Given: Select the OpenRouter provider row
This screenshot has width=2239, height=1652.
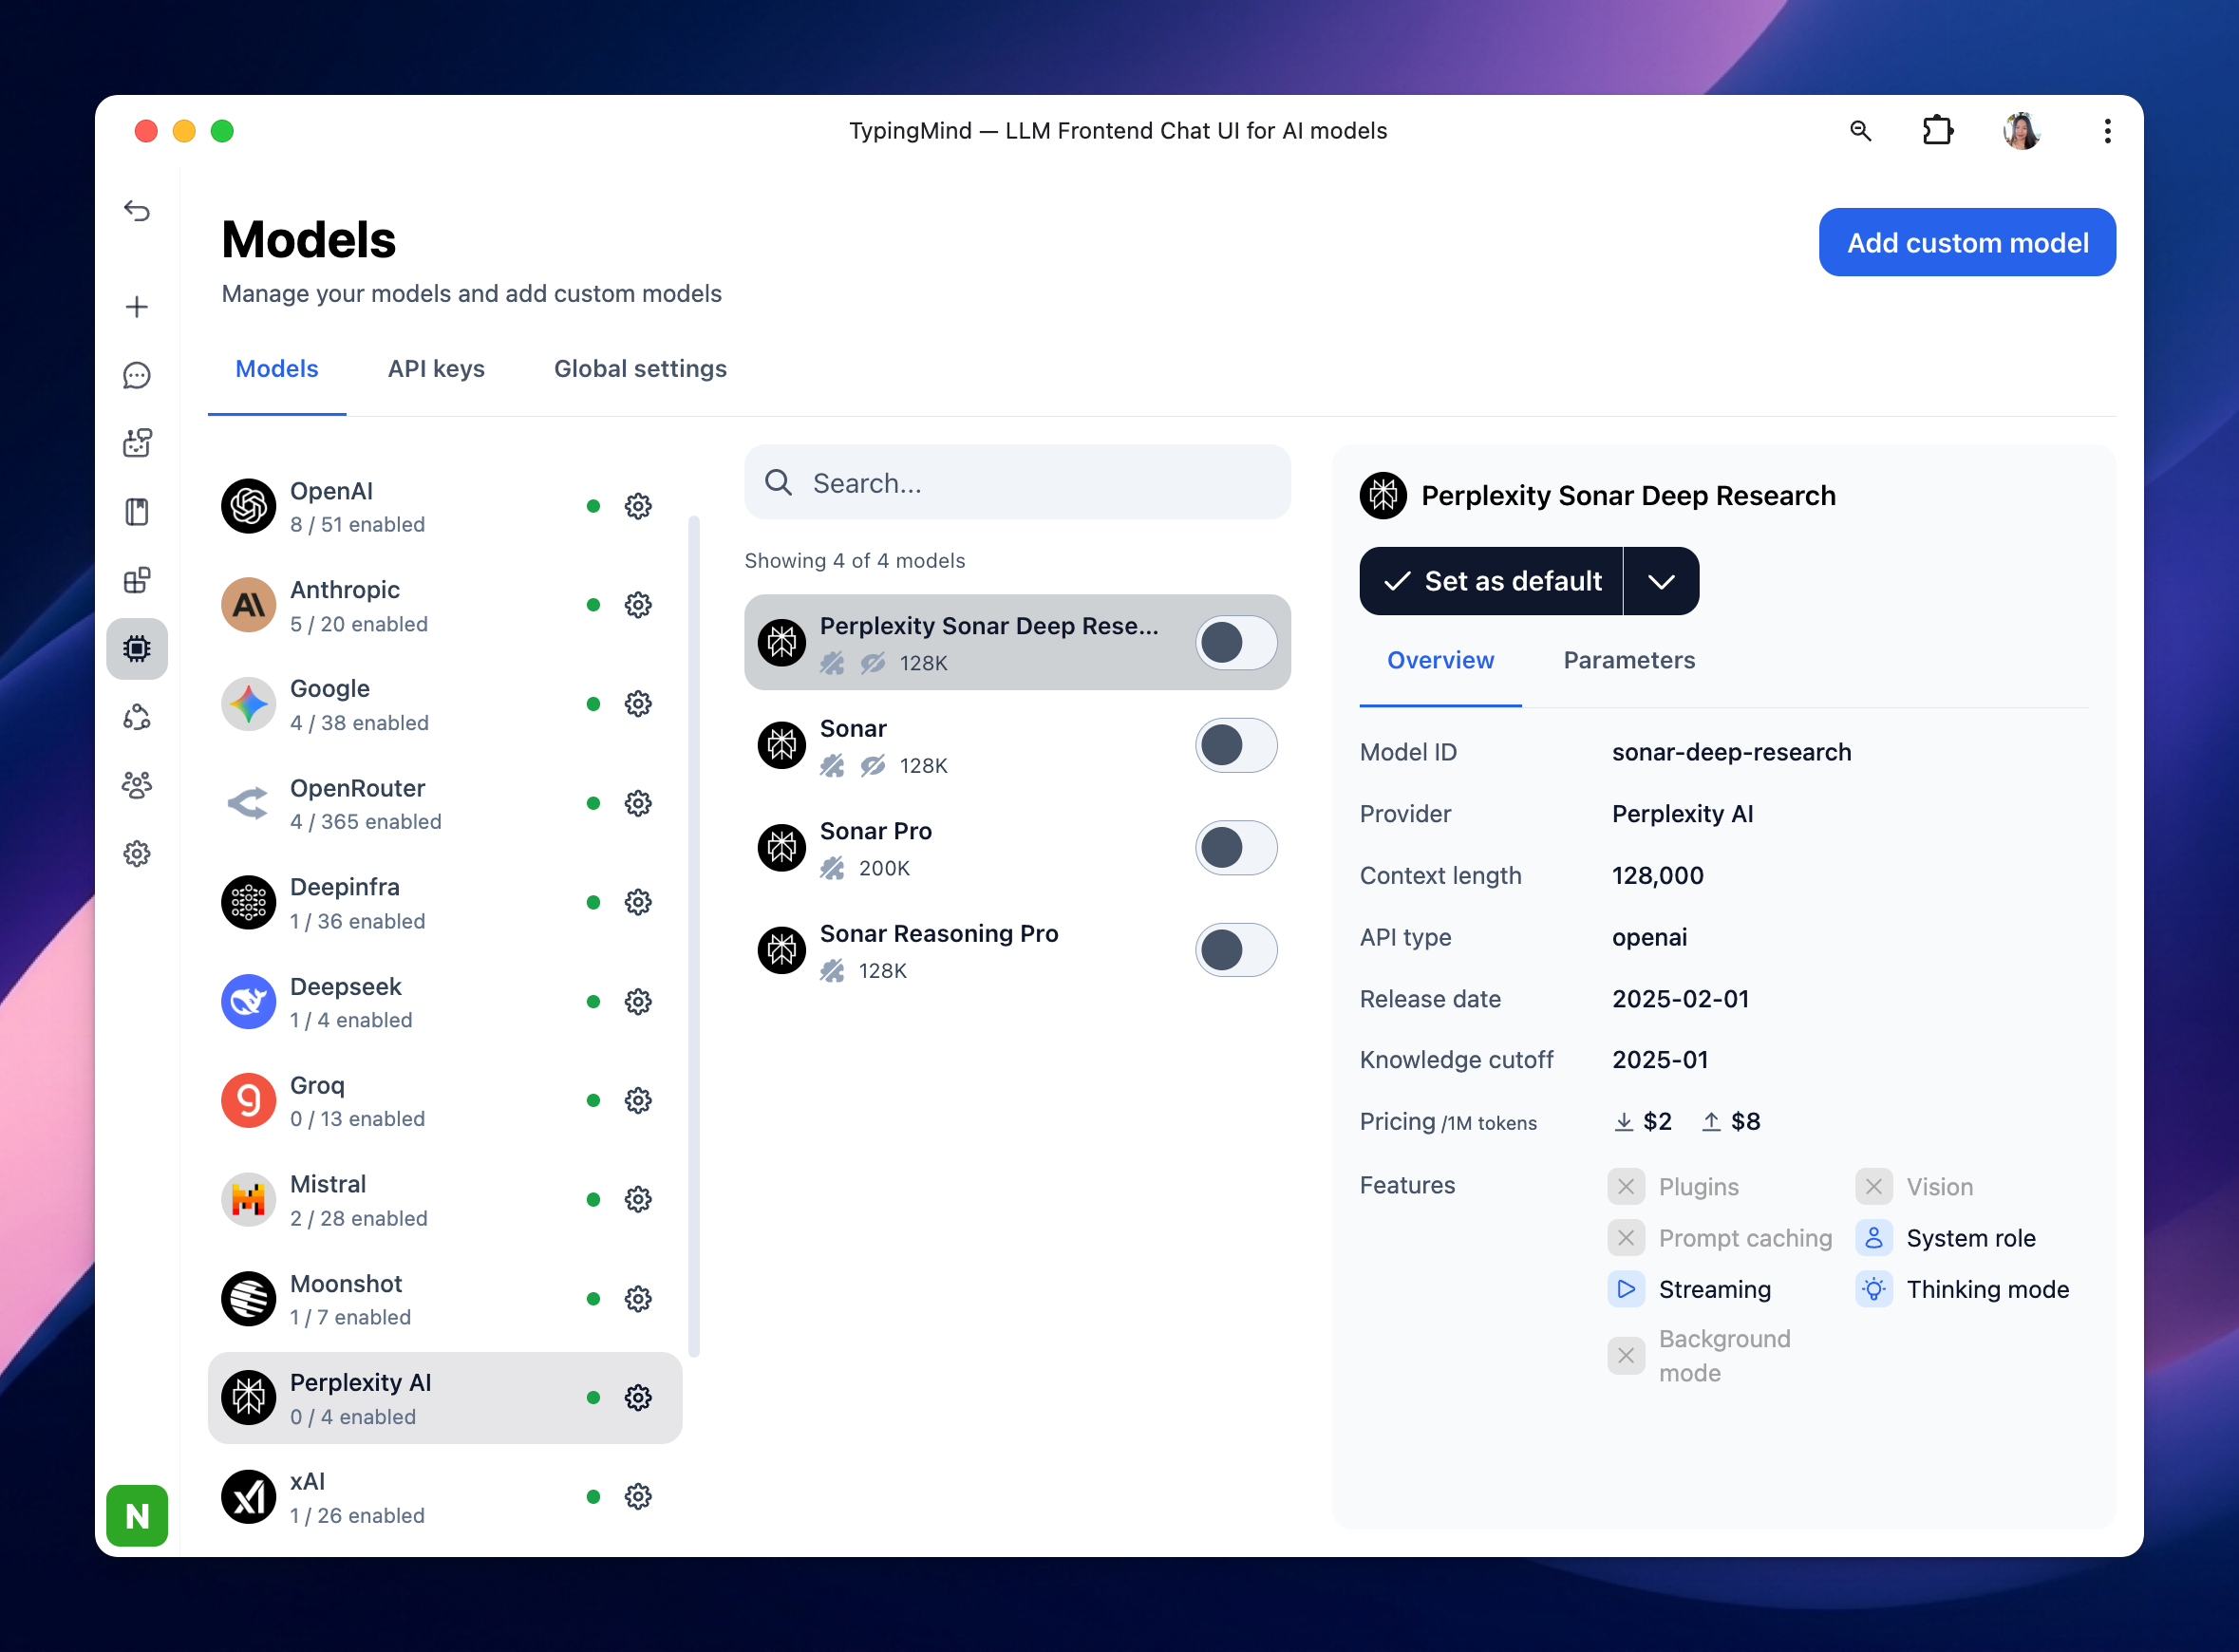Looking at the screenshot, I should point(445,804).
